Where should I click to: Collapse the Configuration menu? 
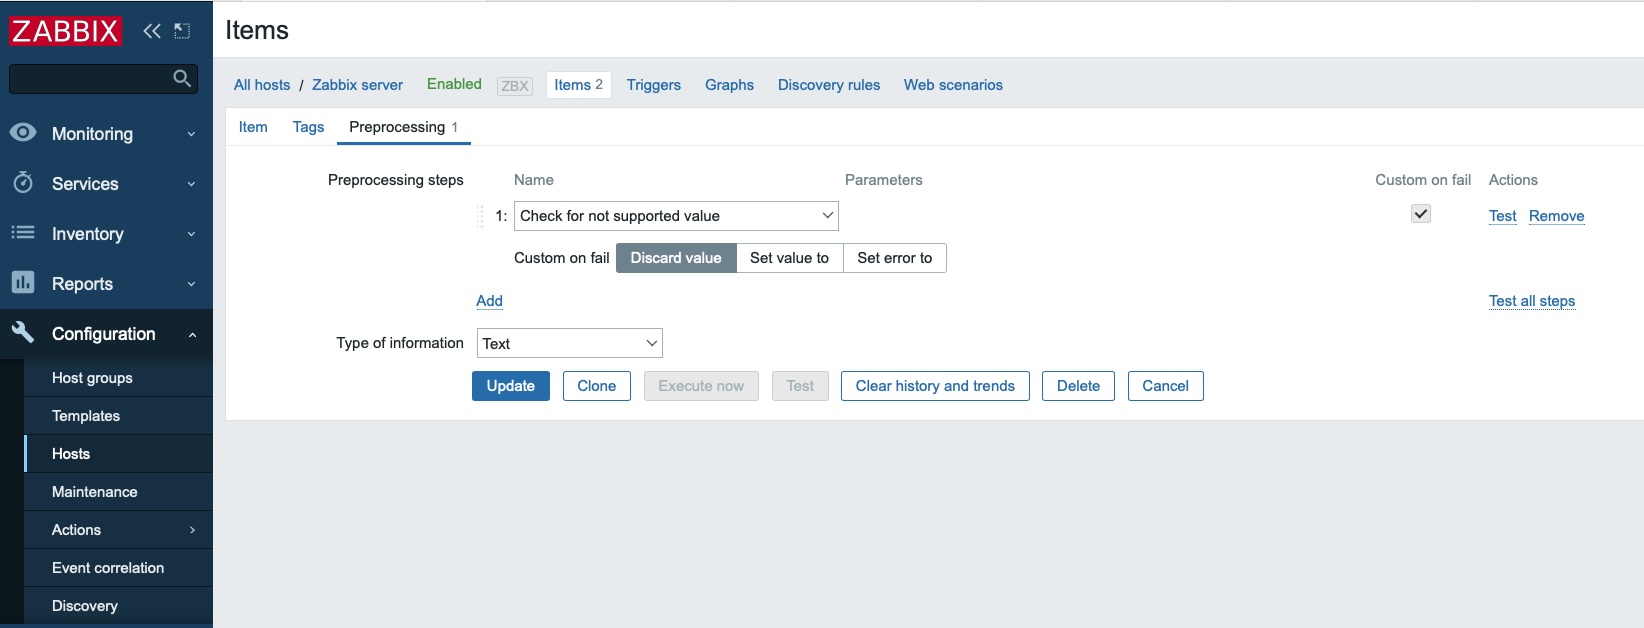coord(191,334)
